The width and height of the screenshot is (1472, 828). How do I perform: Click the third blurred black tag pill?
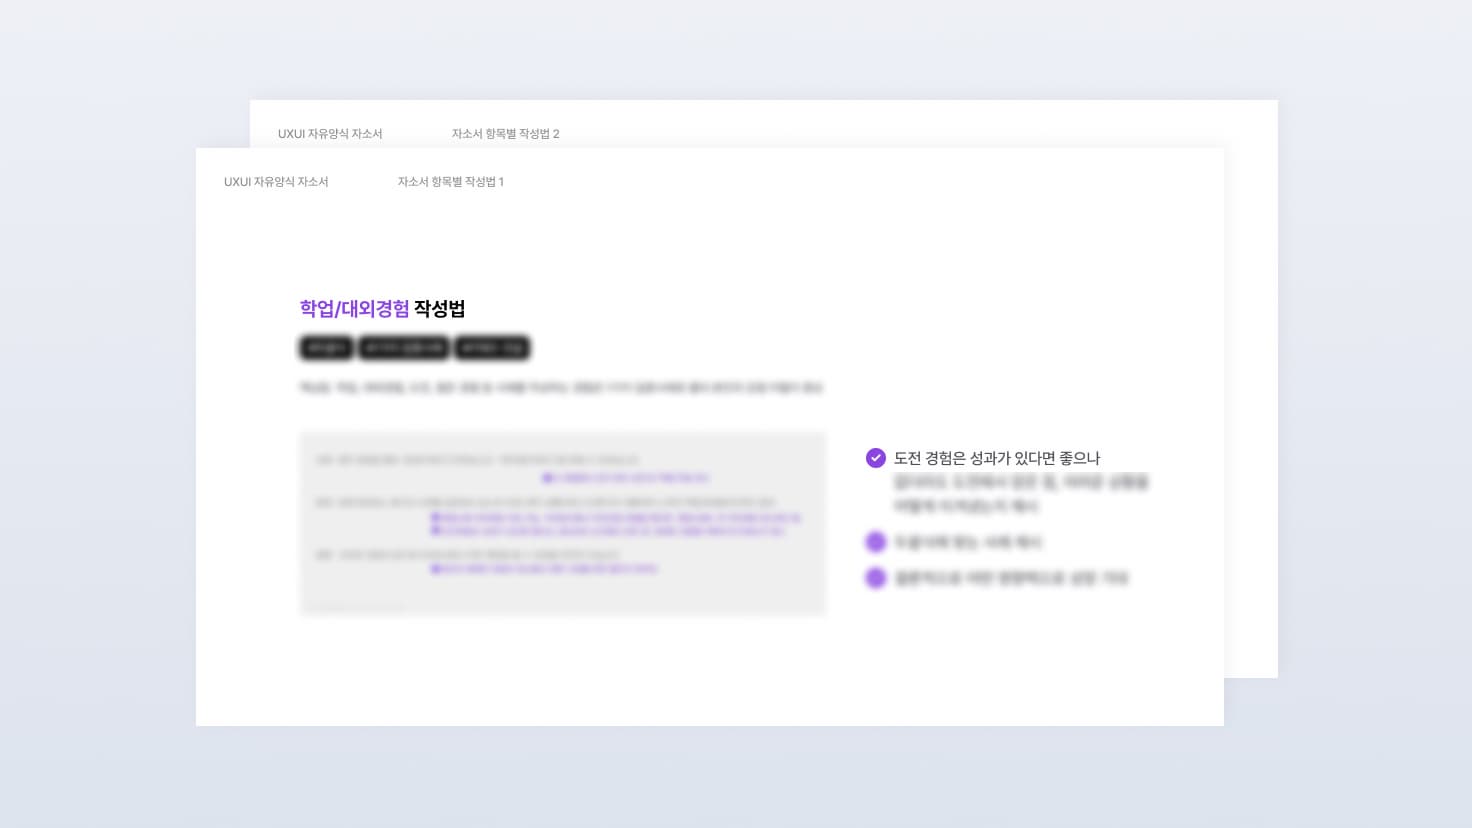pos(492,348)
